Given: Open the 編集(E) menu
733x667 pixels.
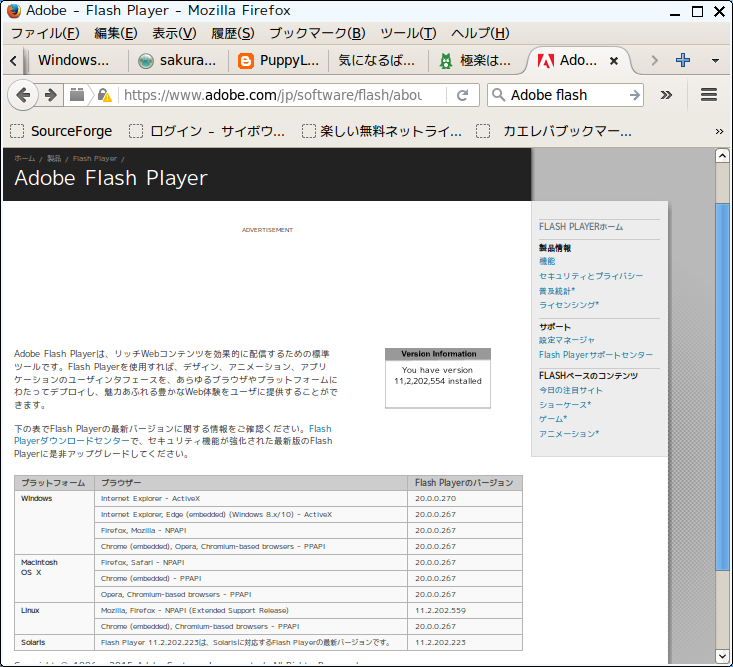Looking at the screenshot, I should pyautogui.click(x=115, y=33).
